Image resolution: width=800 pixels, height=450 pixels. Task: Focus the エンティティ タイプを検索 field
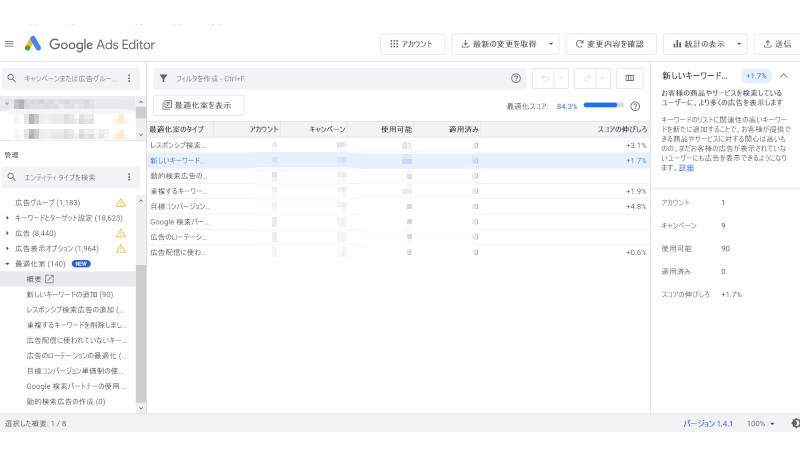pos(70,178)
